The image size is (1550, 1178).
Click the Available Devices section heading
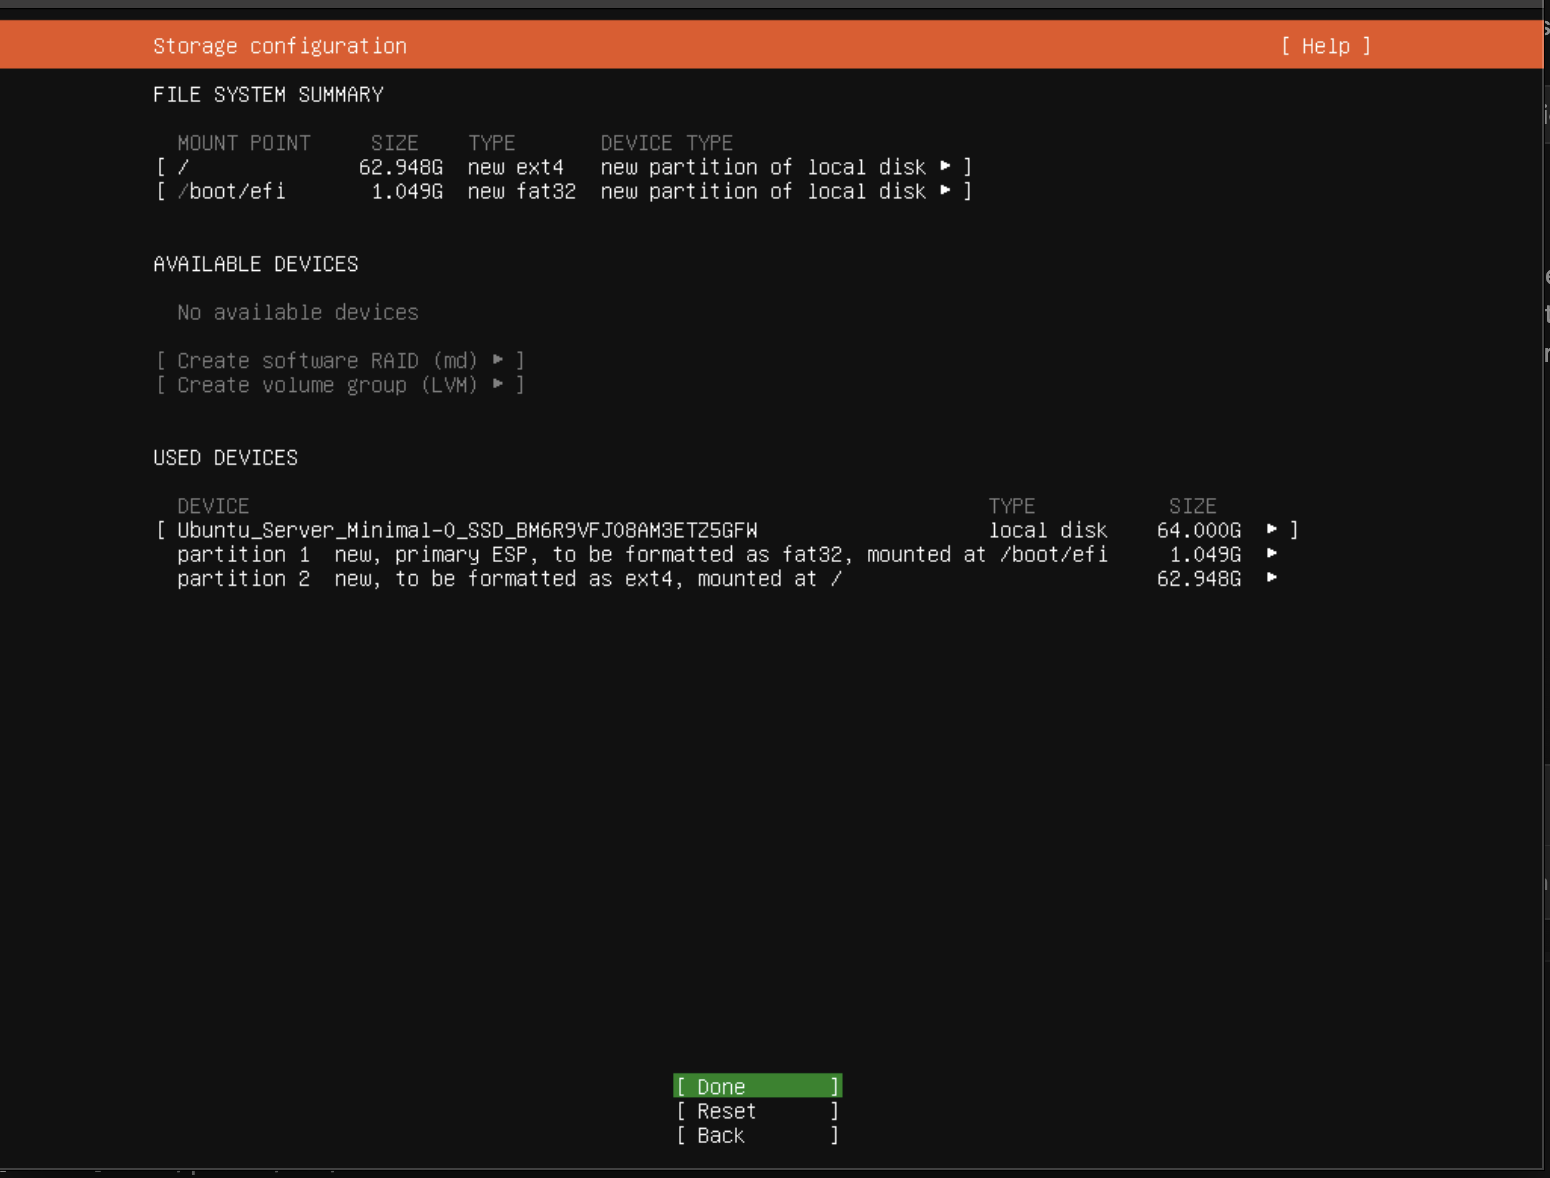(255, 264)
